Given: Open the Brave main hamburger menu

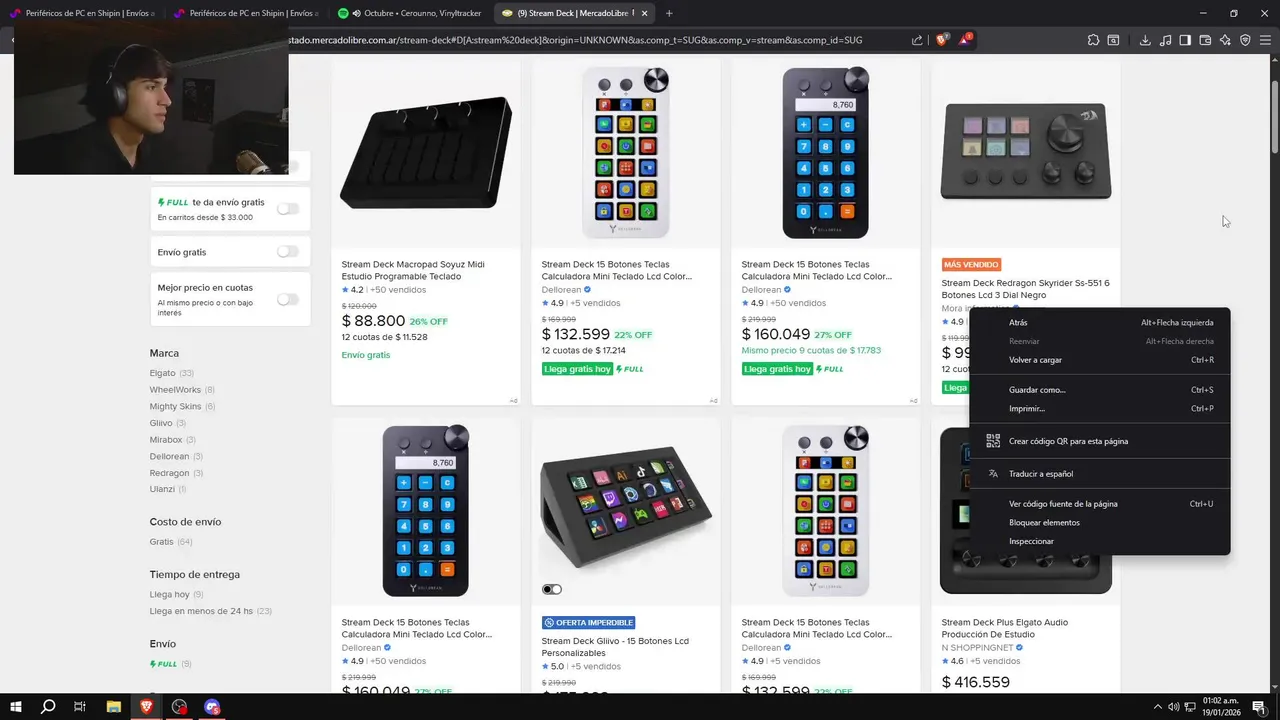Looking at the screenshot, I should click(x=1266, y=40).
